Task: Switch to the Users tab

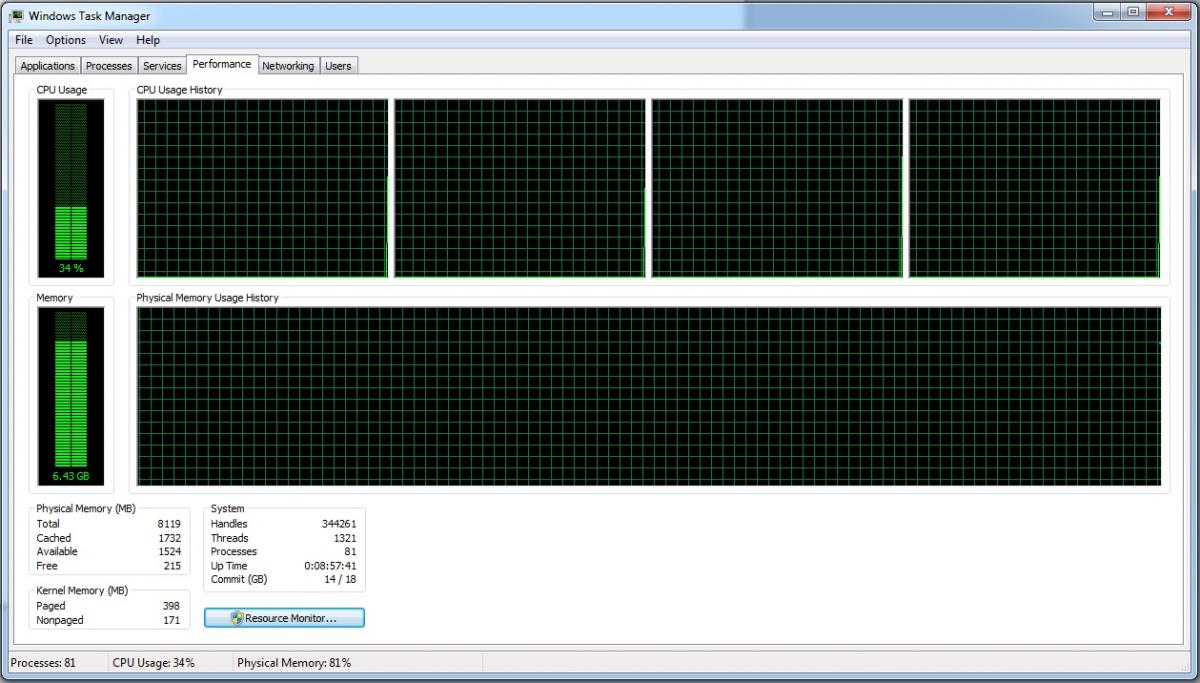Action: tap(338, 66)
